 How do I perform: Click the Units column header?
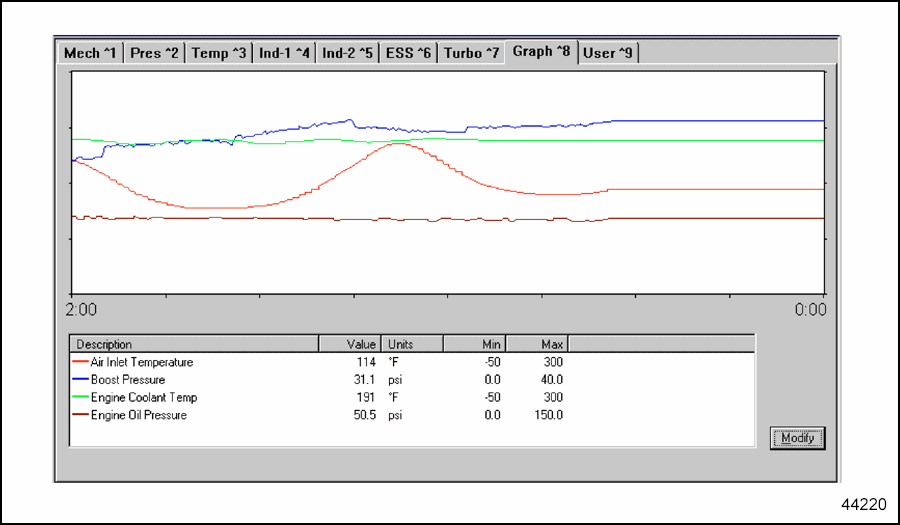coord(412,344)
